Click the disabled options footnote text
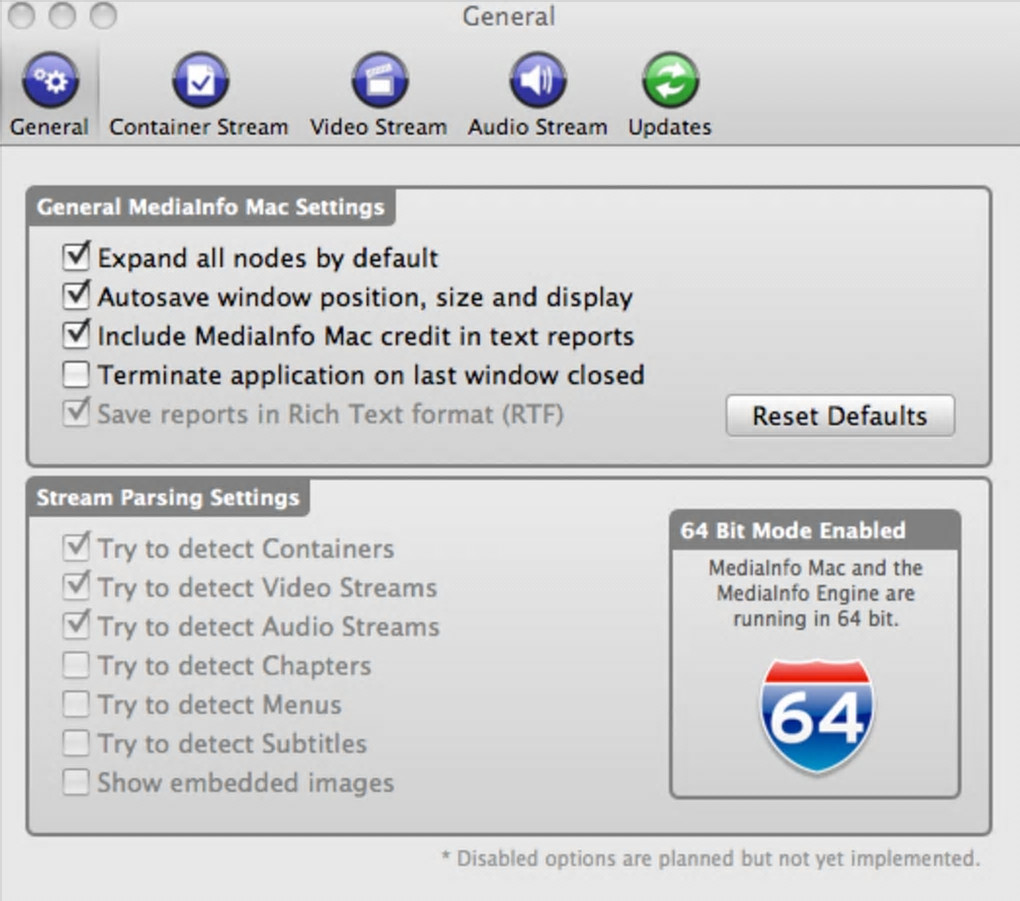Viewport: 1020px width, 901px height. point(710,859)
